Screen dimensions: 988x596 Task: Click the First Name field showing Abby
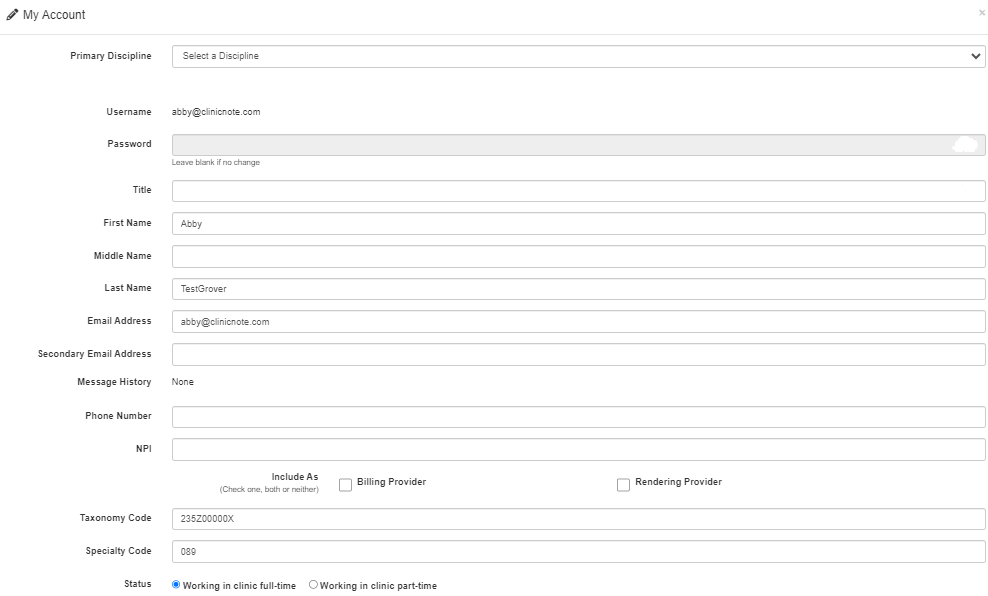click(x=576, y=223)
